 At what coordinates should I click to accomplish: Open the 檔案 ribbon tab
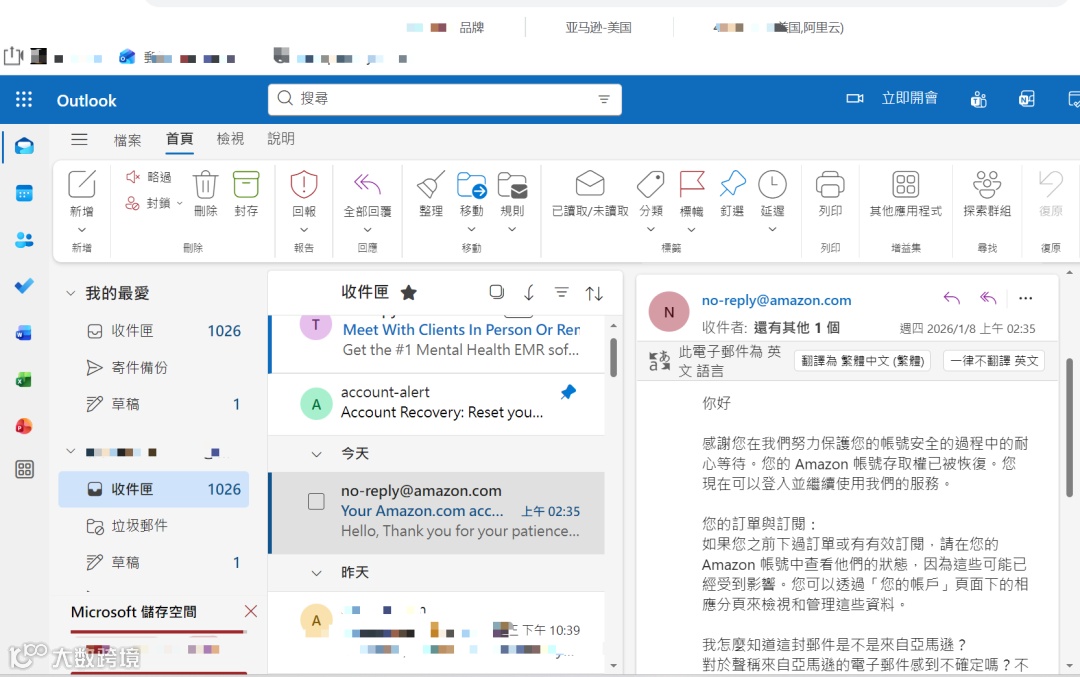tap(127, 140)
